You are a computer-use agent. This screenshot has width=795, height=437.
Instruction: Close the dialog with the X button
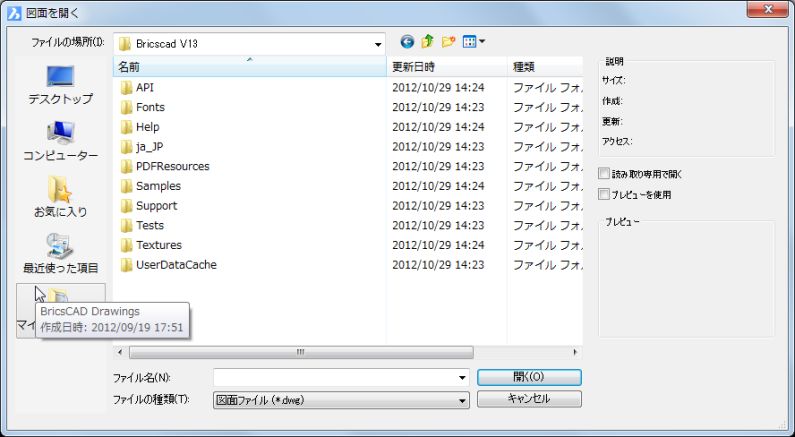768,10
